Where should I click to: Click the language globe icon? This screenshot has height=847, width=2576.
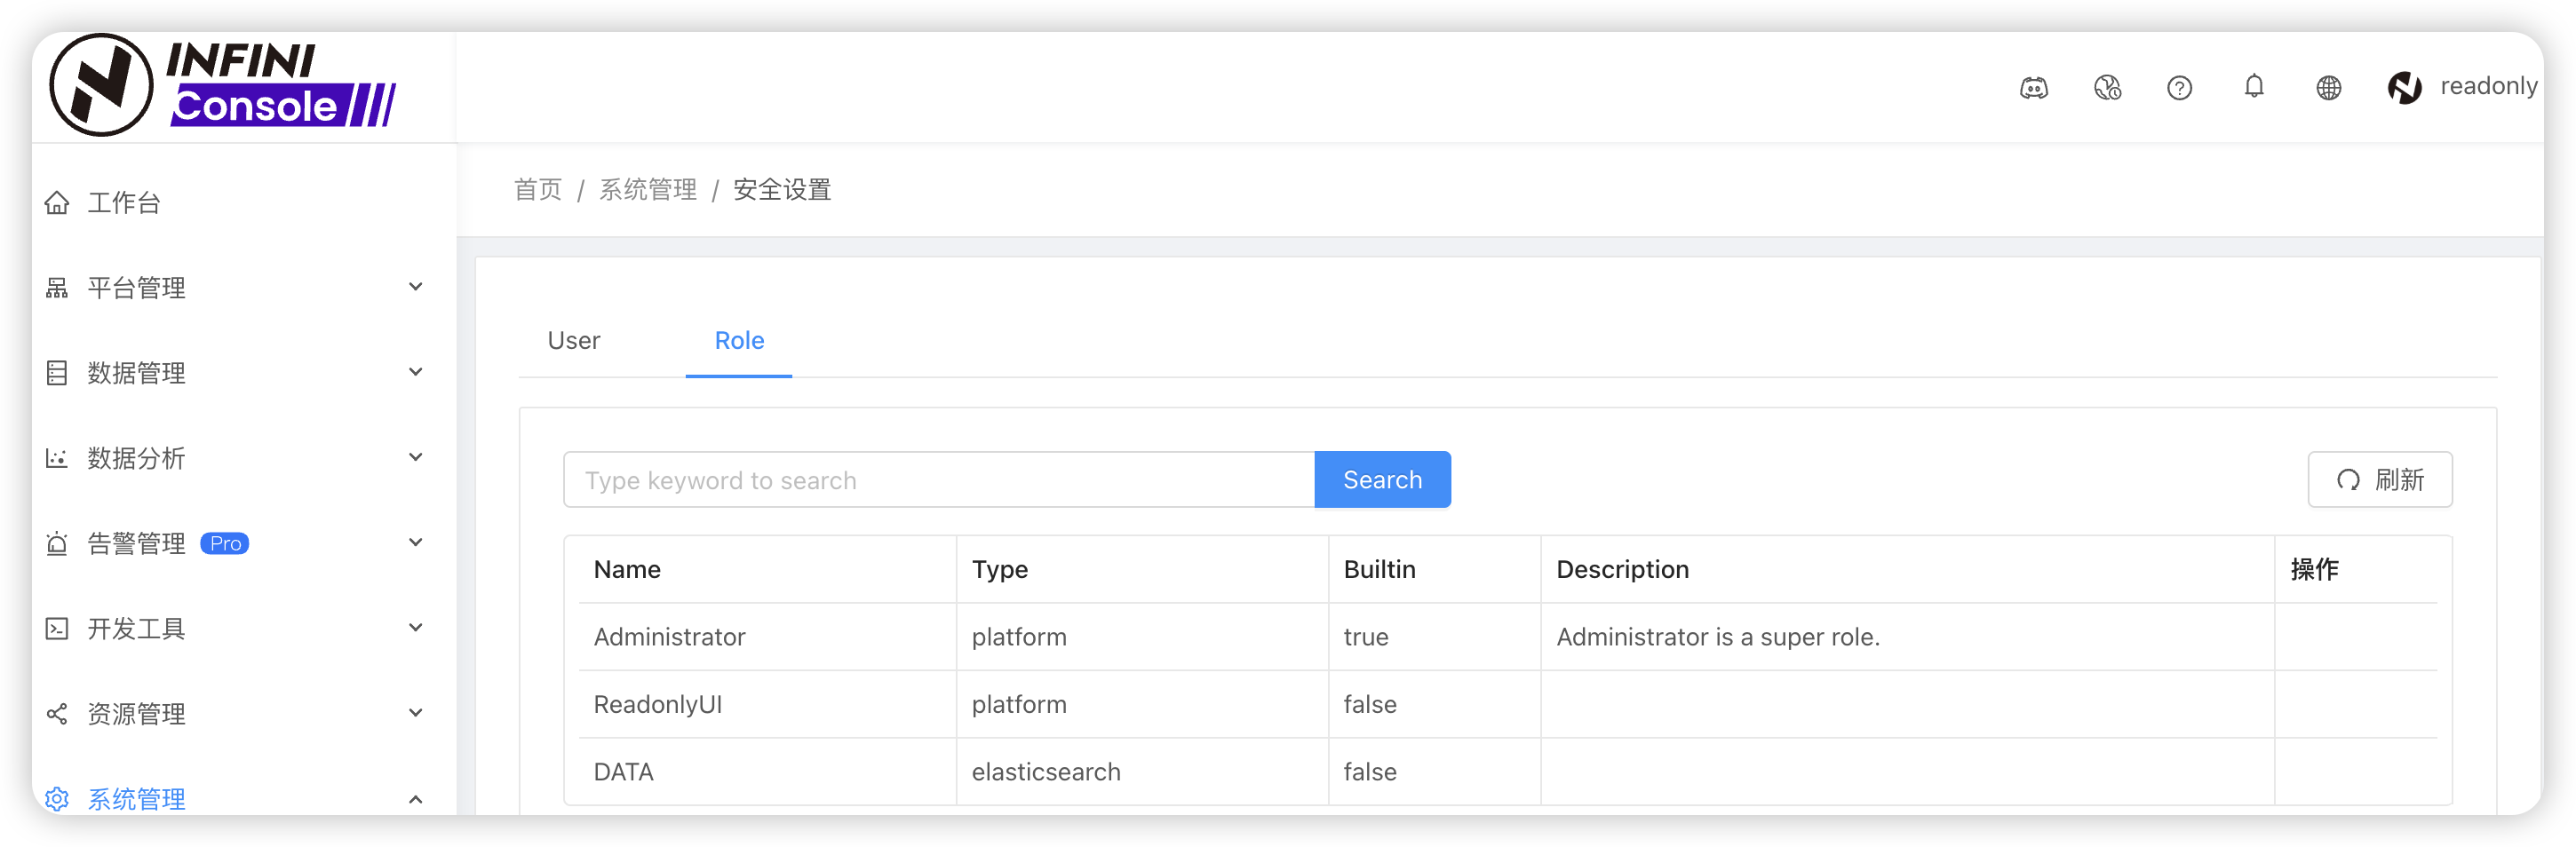tap(2329, 88)
